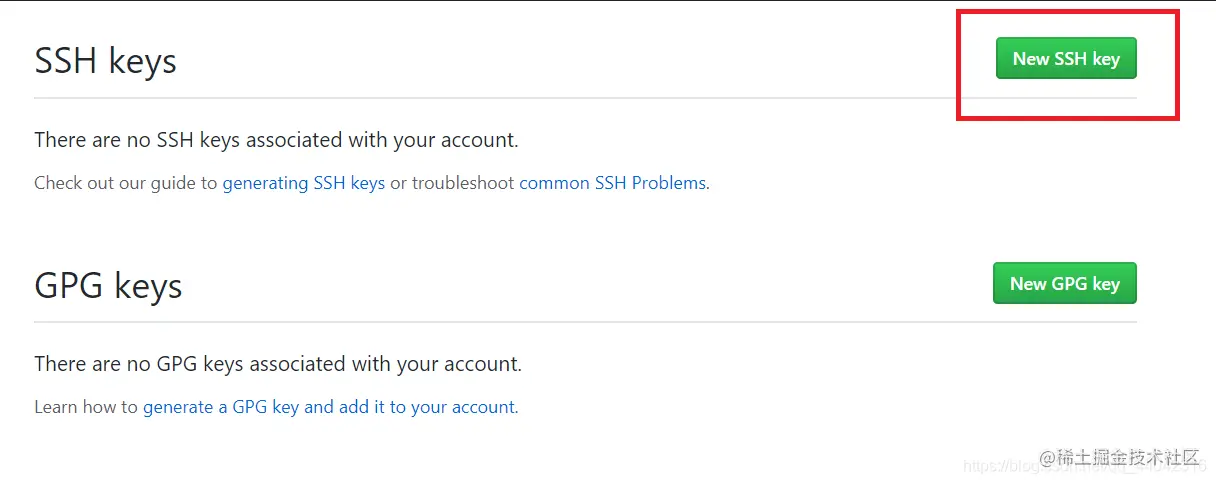Select the no SSH keys associated message

pos(276,140)
